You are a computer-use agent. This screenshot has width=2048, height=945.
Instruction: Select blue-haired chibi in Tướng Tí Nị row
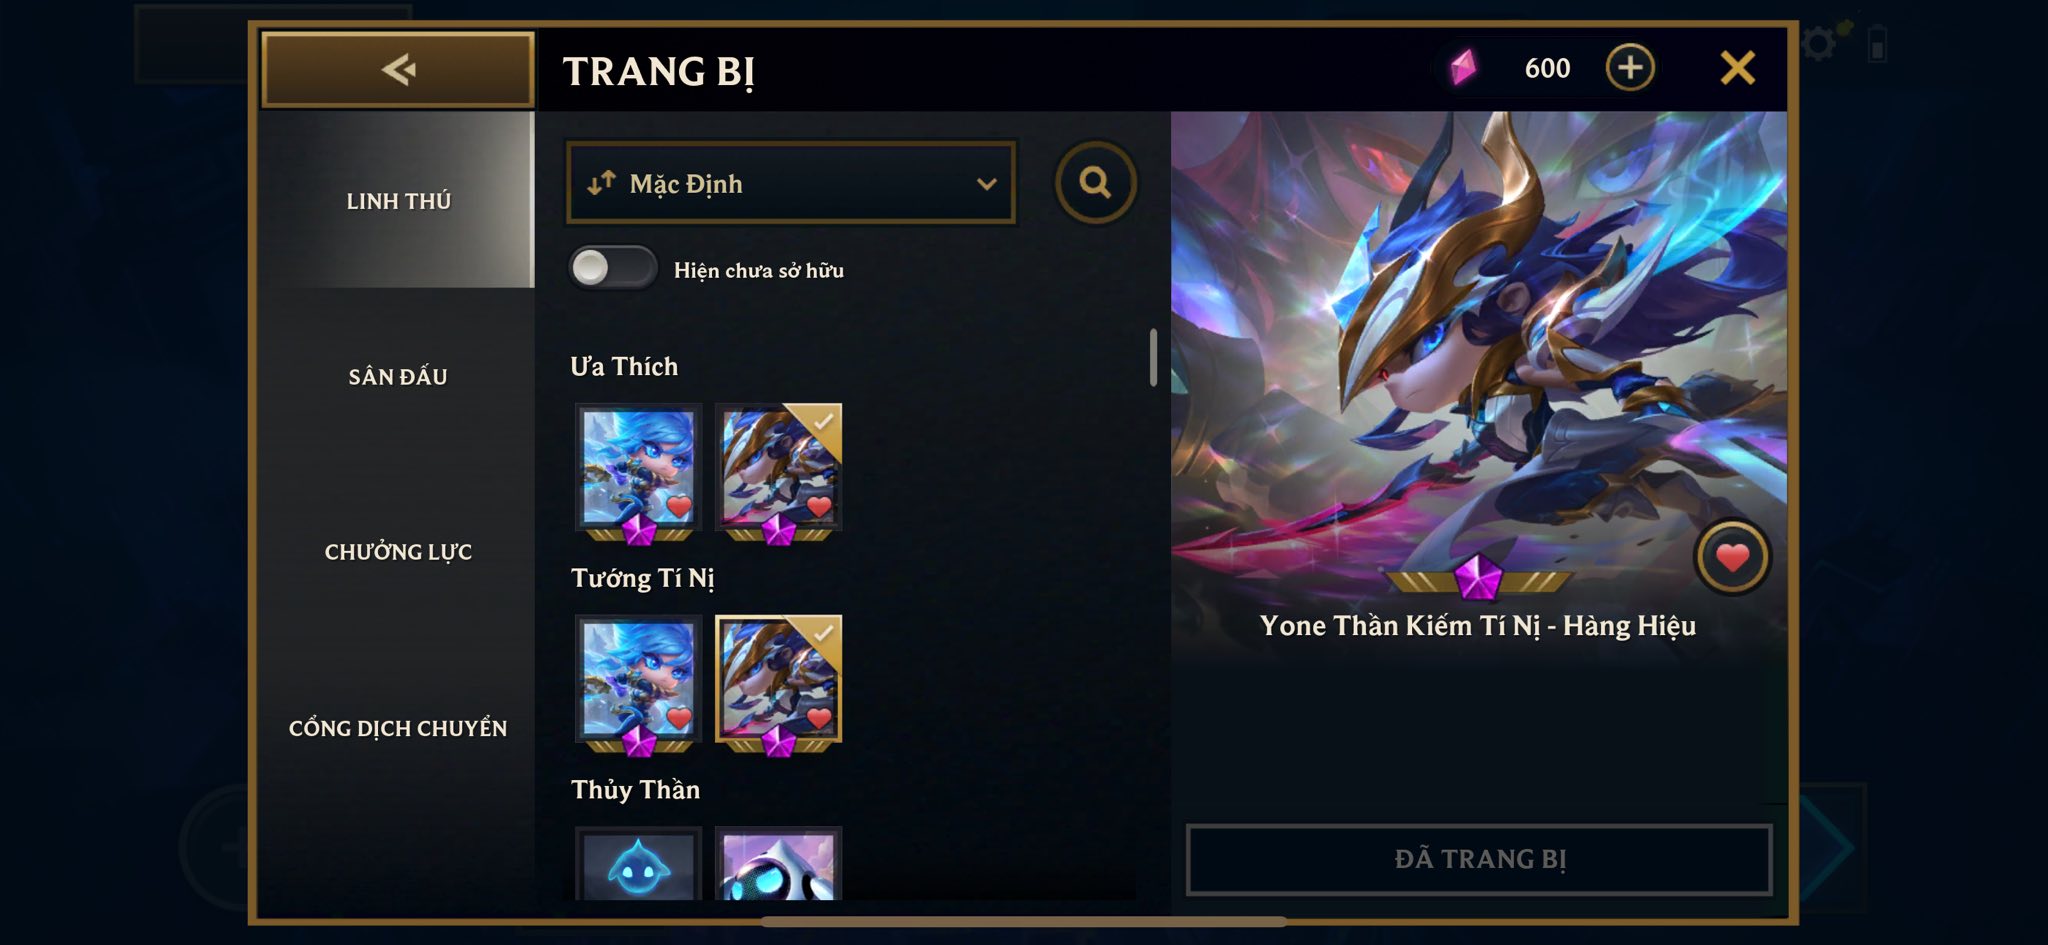[x=638, y=680]
